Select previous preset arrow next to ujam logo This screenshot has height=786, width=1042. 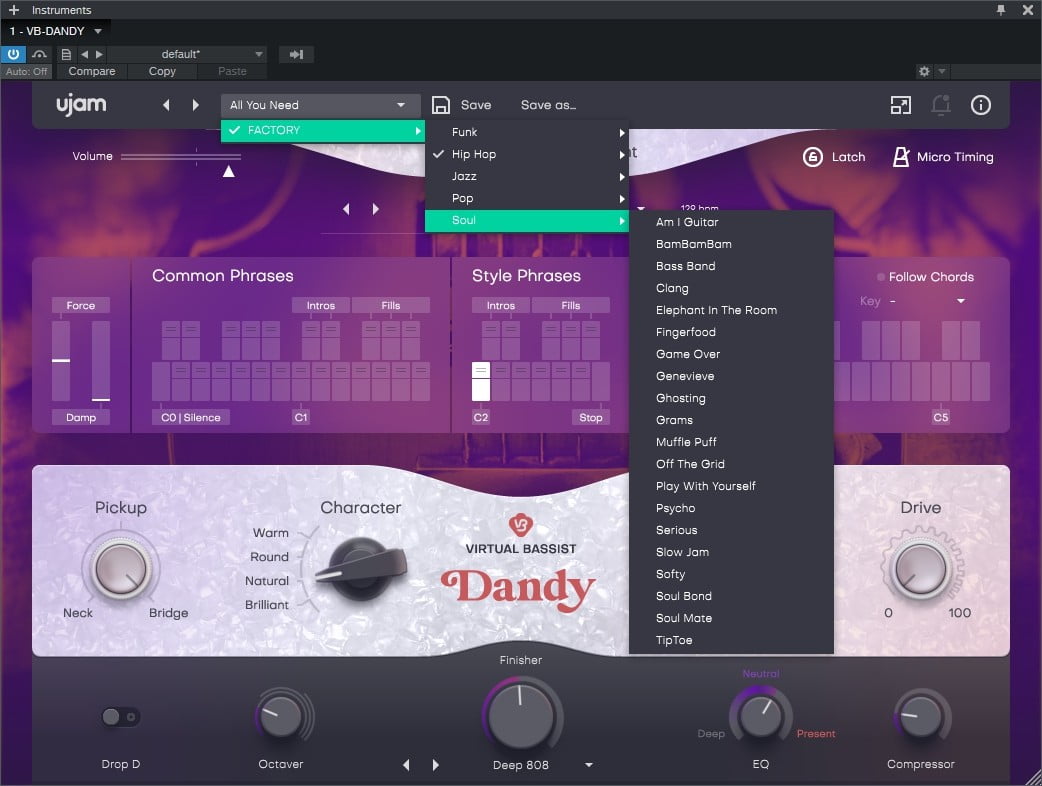(166, 105)
